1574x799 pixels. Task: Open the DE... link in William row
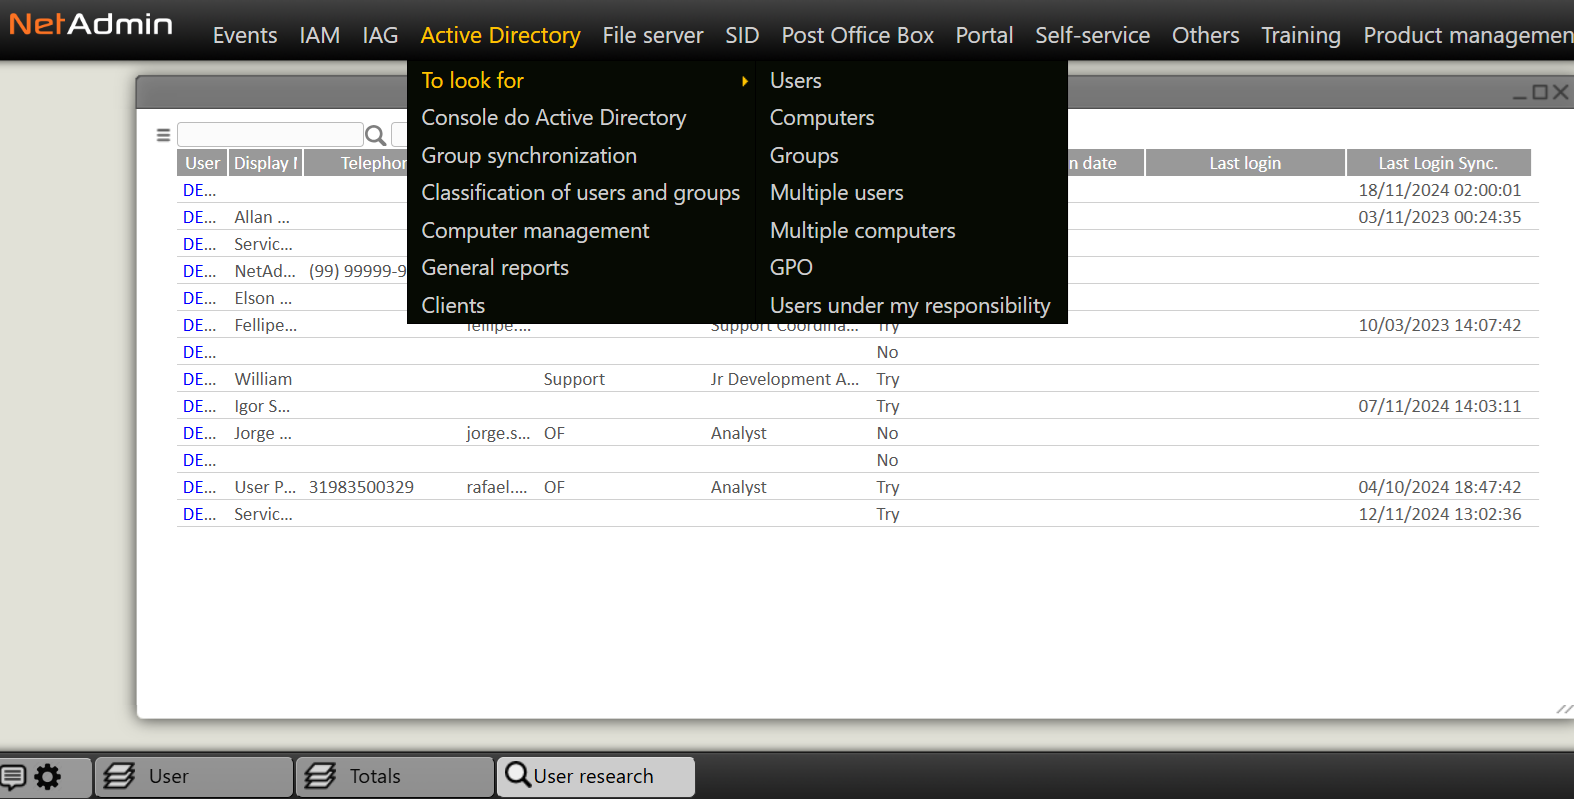(x=199, y=379)
